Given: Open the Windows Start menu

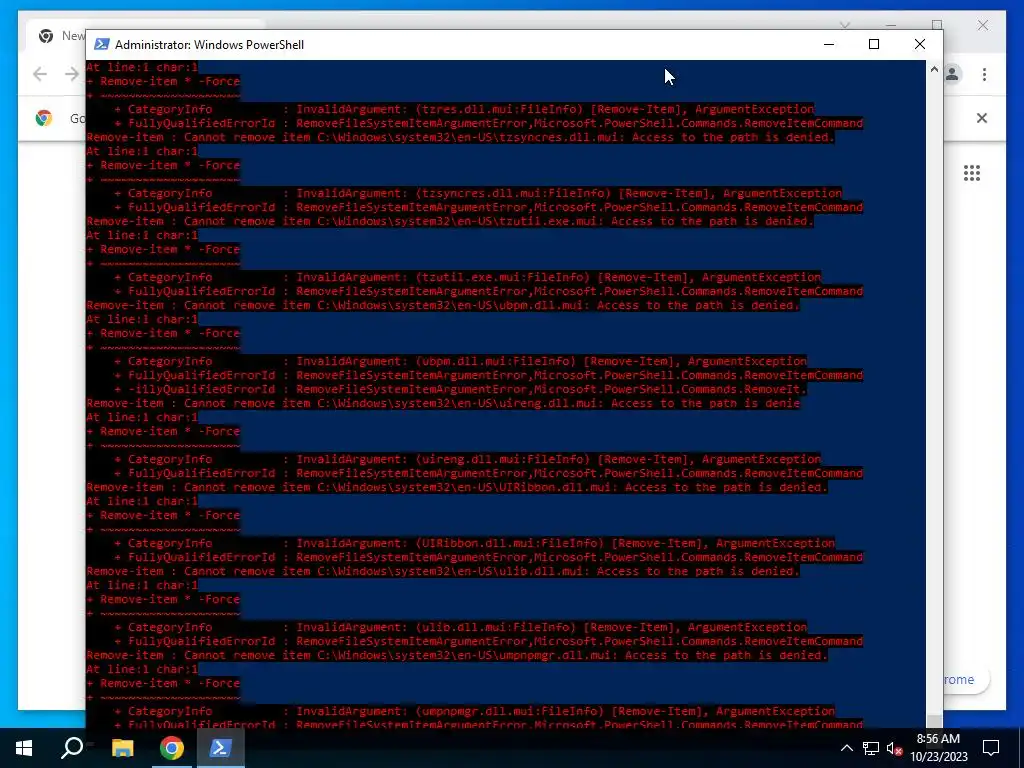Looking at the screenshot, I should pyautogui.click(x=24, y=748).
